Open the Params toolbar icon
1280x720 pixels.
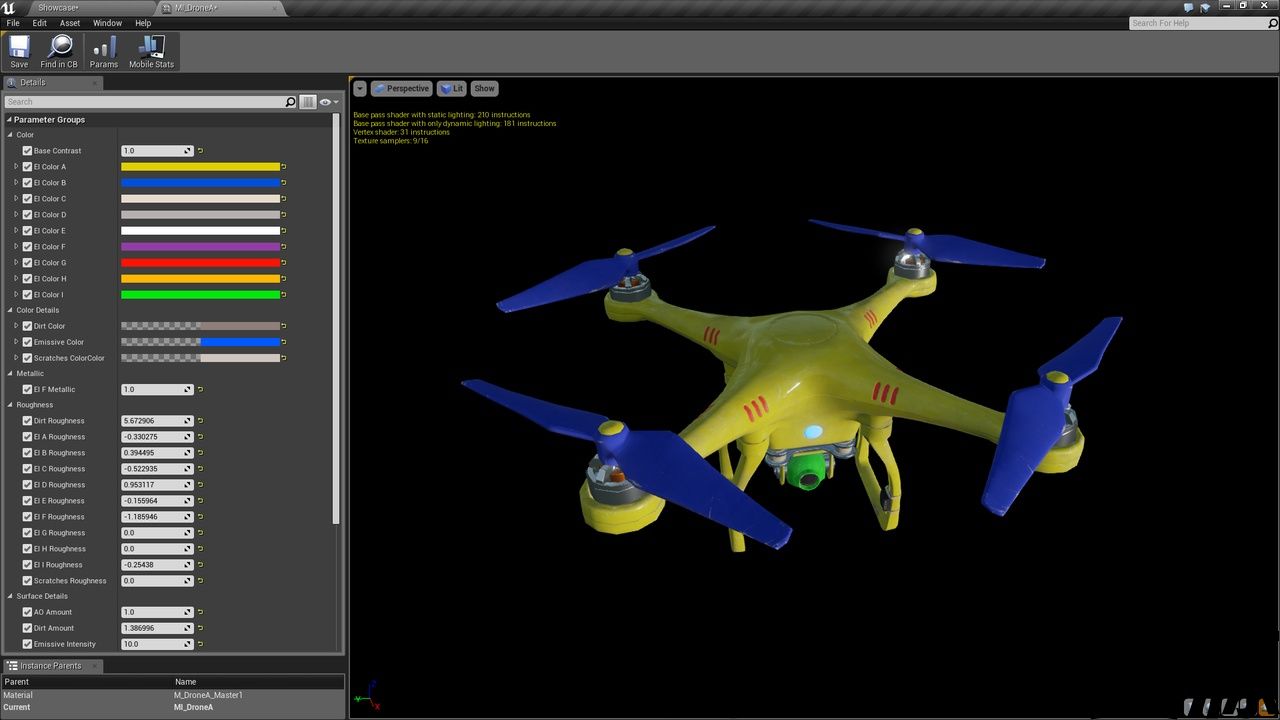pos(103,51)
